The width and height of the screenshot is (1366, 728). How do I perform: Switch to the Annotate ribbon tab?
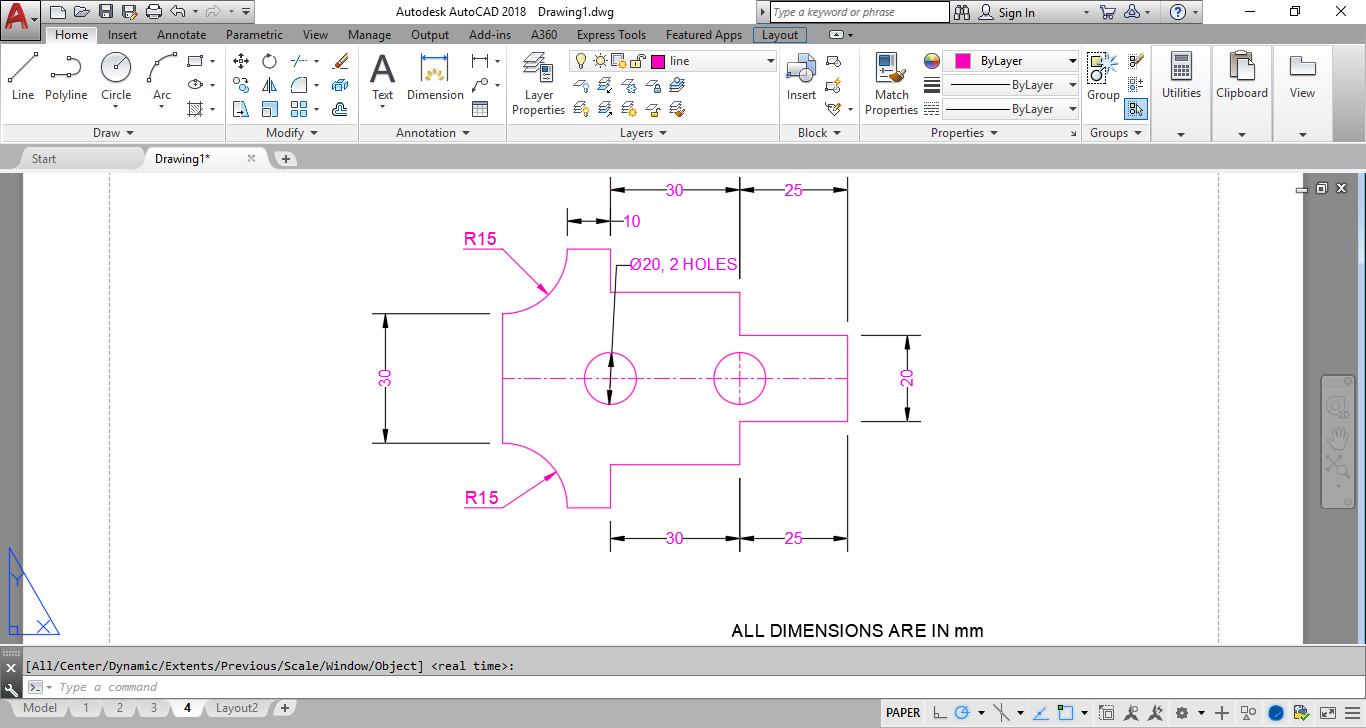(x=181, y=35)
